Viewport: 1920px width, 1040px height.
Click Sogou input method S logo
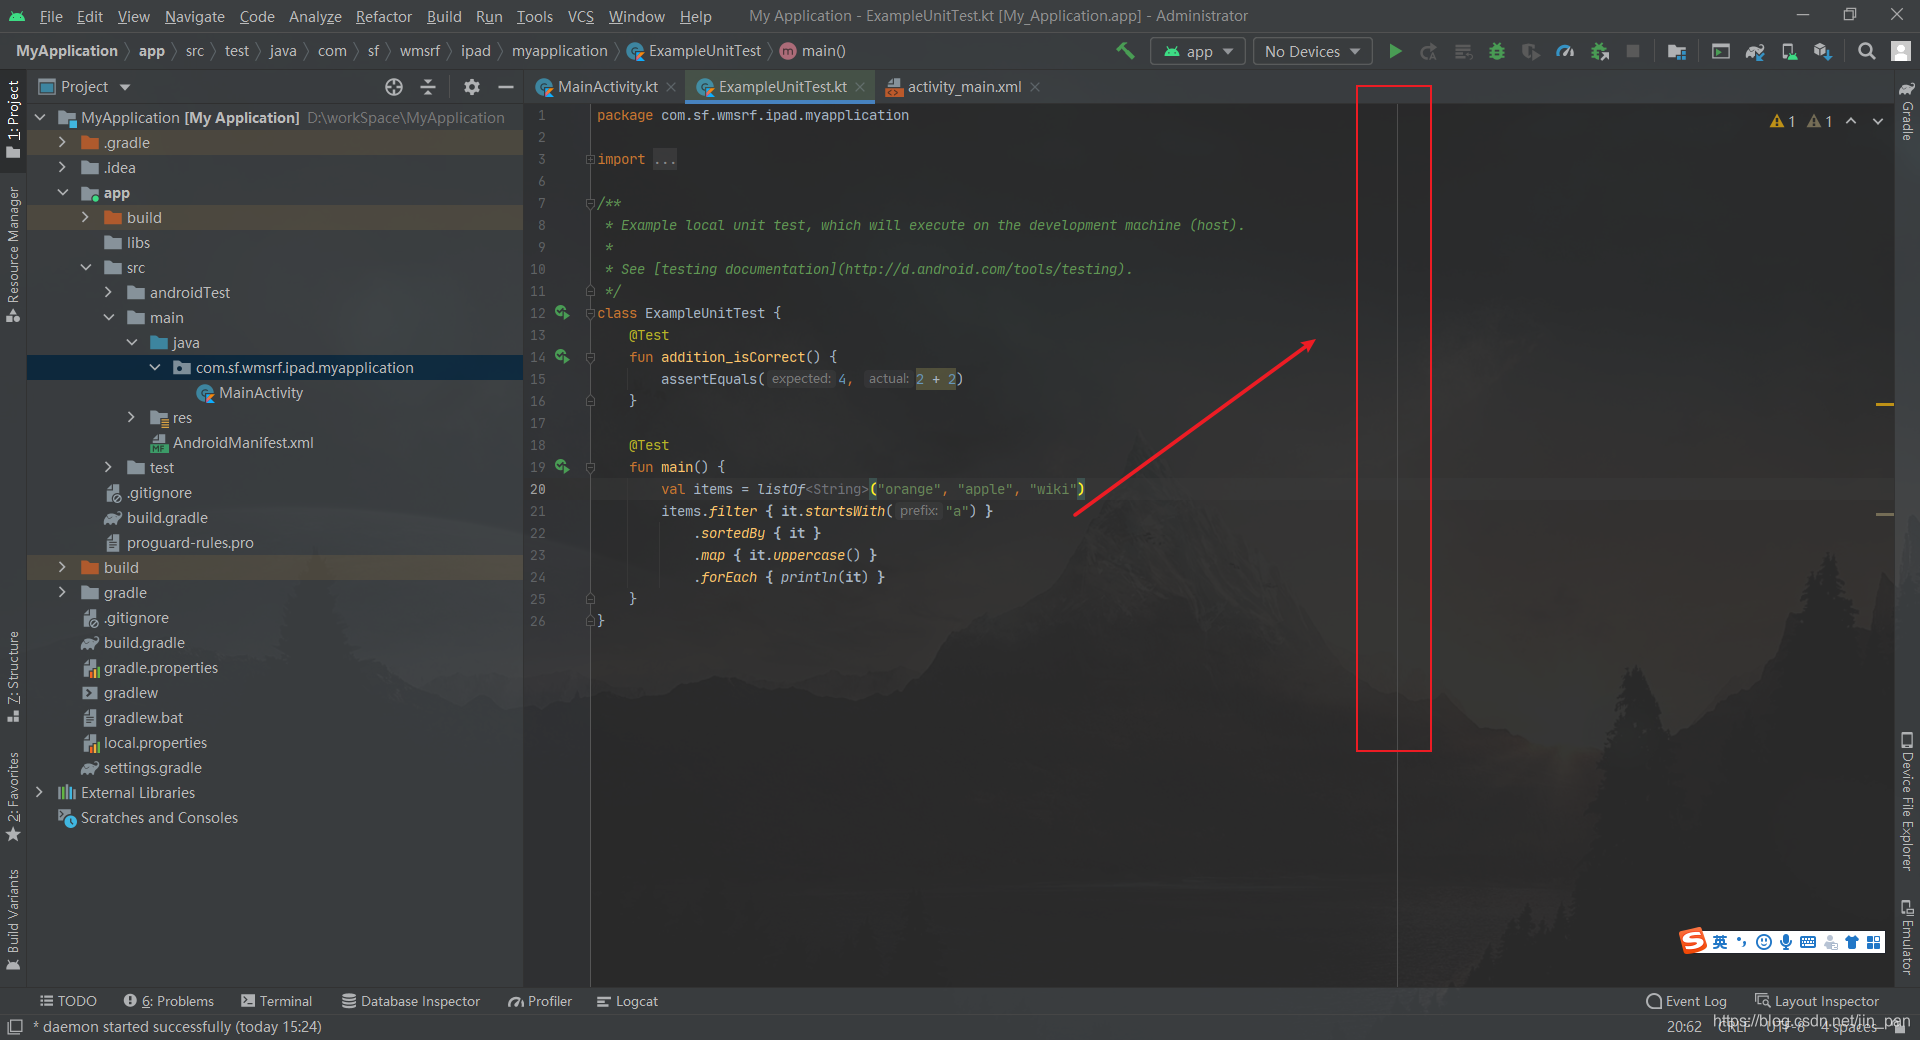[1693, 941]
